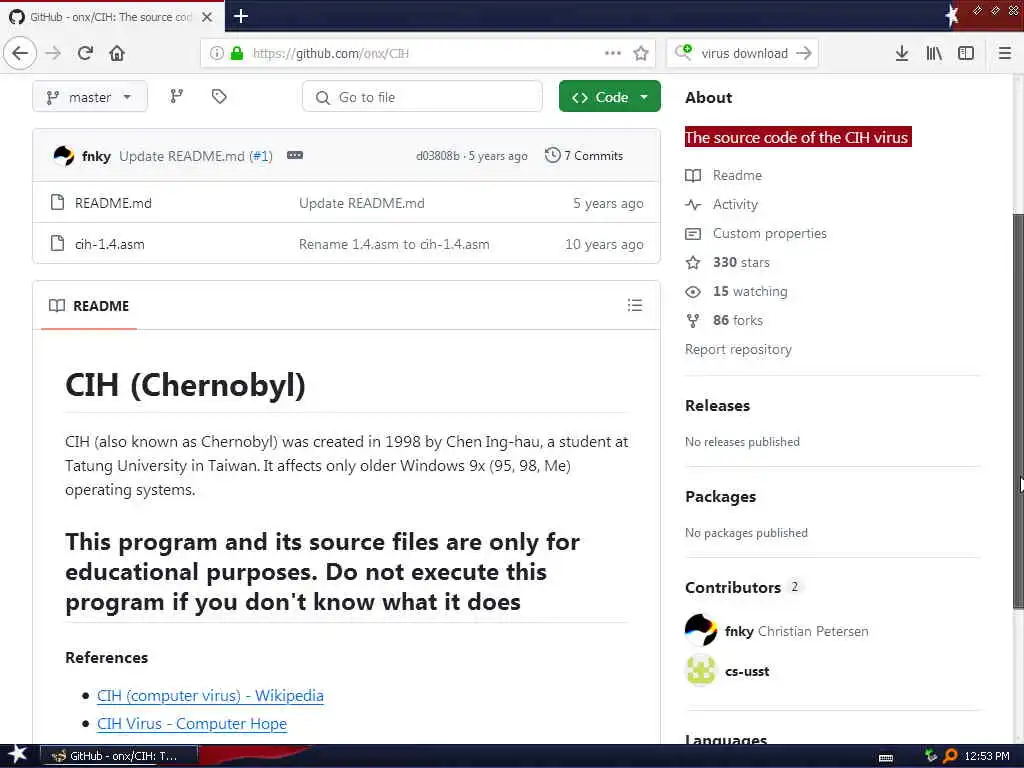Go back using the browser back arrow
This screenshot has width=1024, height=768.
click(x=20, y=54)
